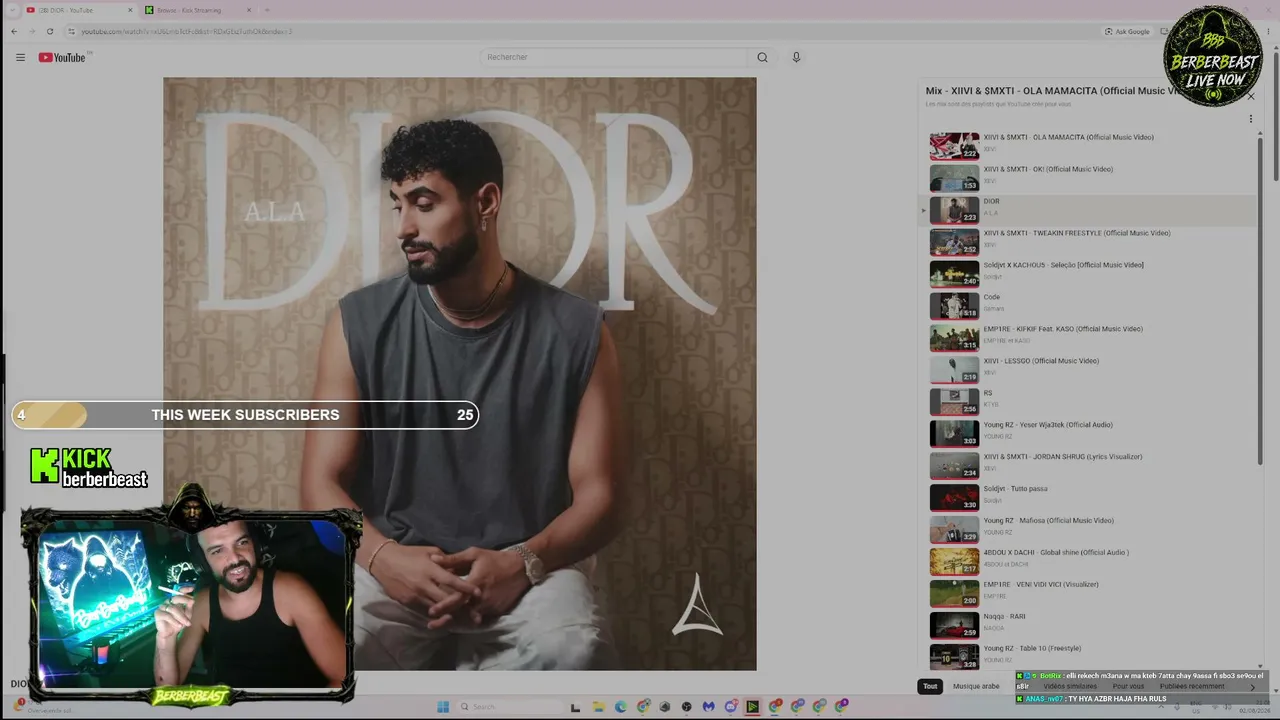Open Young RZ - Mafiosa video title
1280x720 pixels.
click(x=1048, y=521)
